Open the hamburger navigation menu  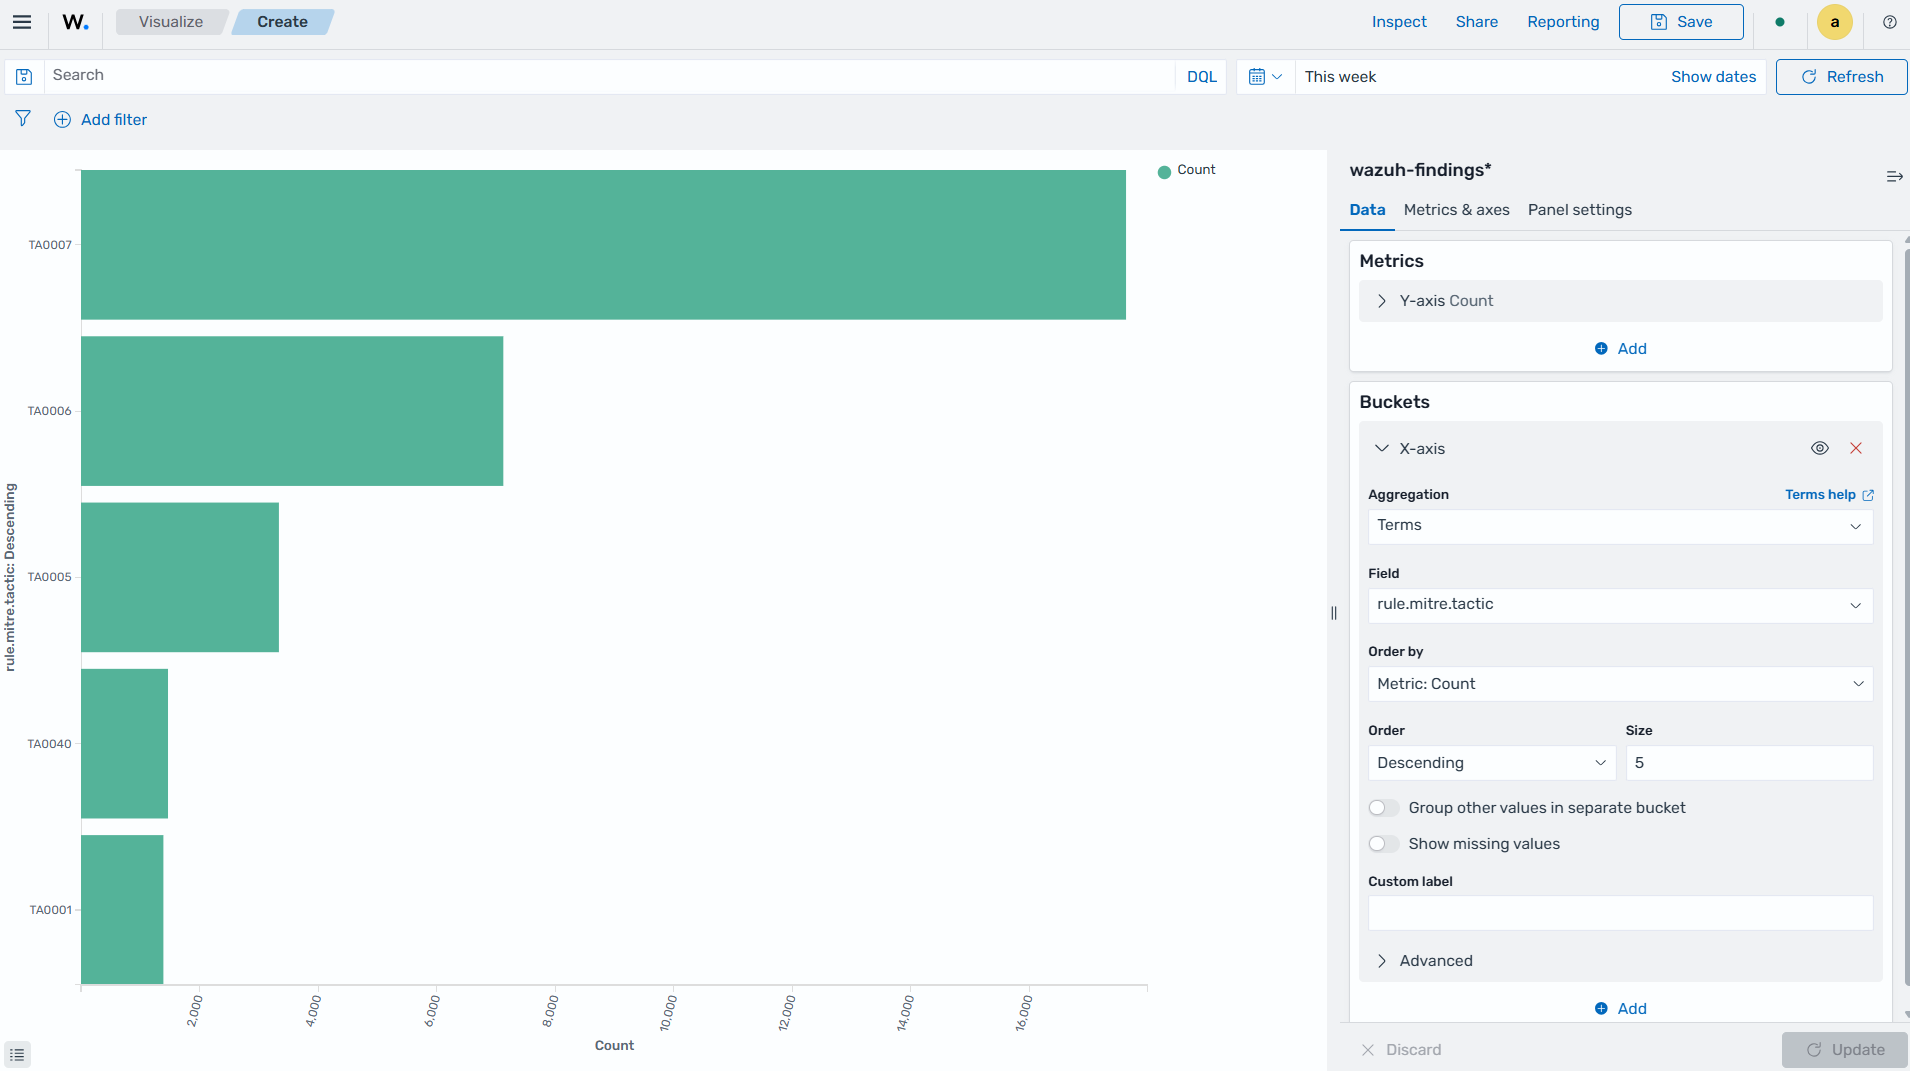click(22, 22)
